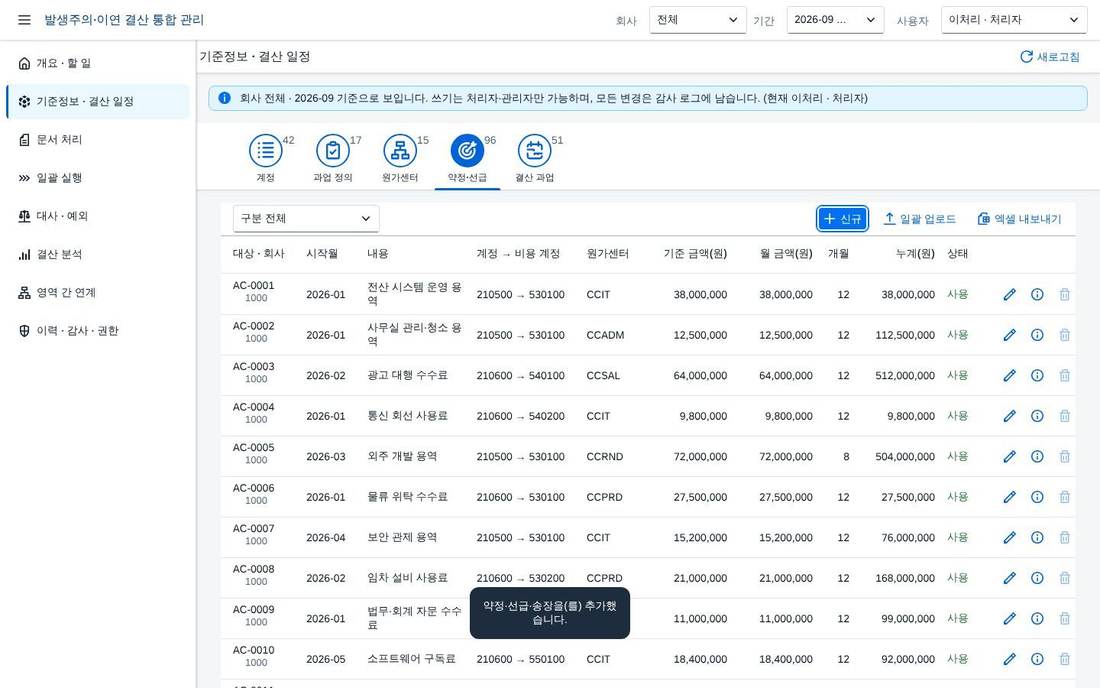Expand the 구분 전체 filter dropdown
The height and width of the screenshot is (688, 1100).
coord(306,218)
